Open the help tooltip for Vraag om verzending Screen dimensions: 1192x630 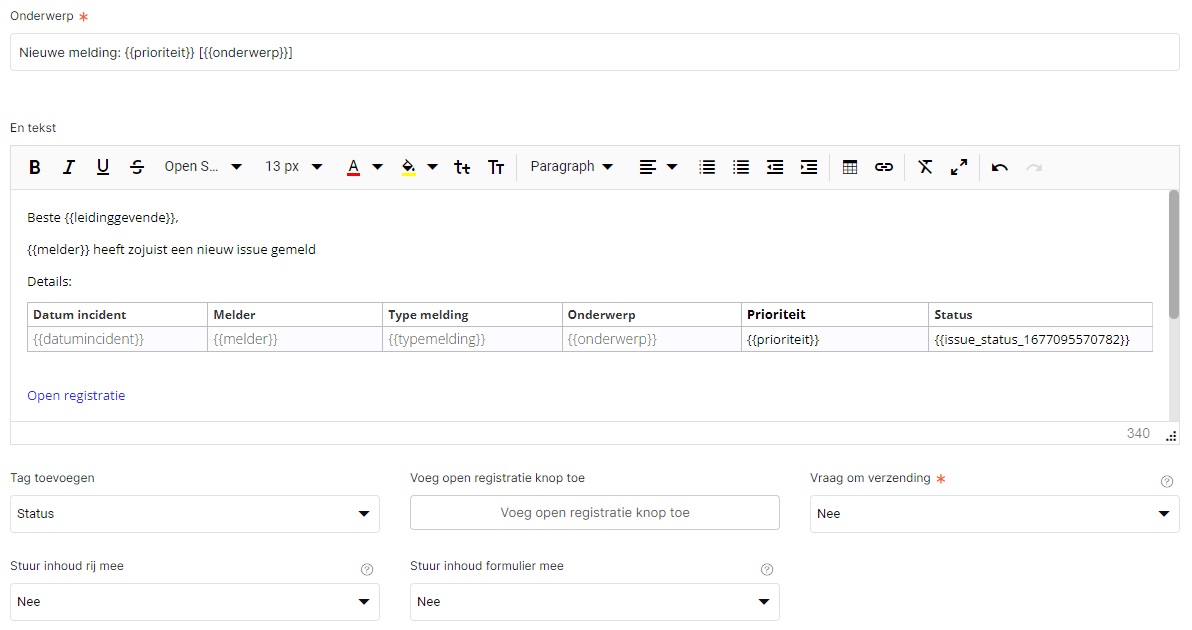coord(1166,482)
